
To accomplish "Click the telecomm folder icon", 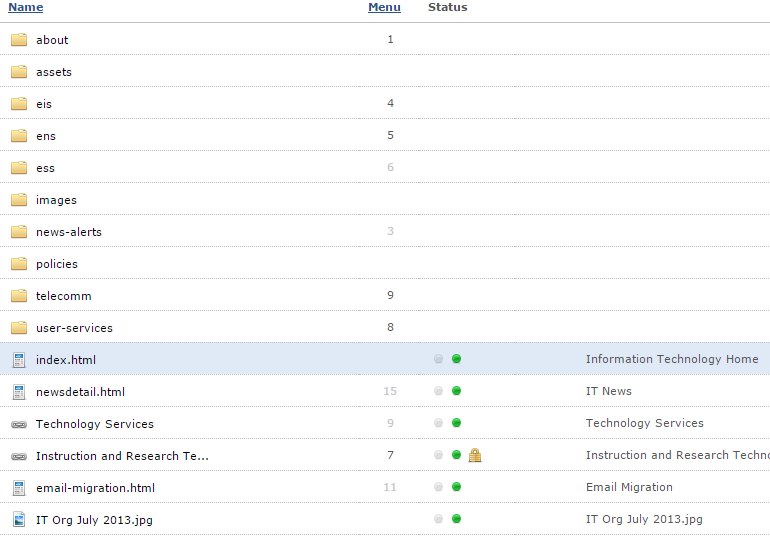I will click(19, 296).
